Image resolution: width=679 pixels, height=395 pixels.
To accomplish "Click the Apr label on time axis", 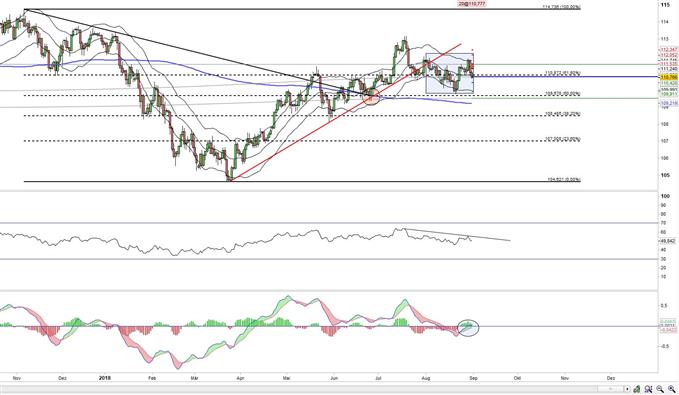I will tap(240, 378).
